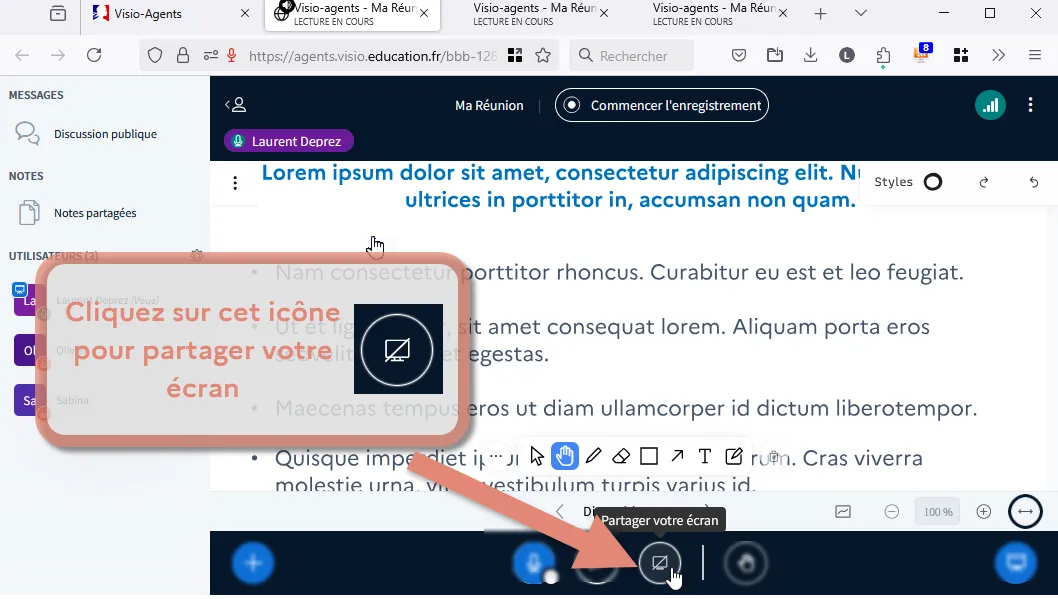Viewport: 1058px width, 599px height.
Task: Toggle the users list panel icon
Action: tap(235, 105)
